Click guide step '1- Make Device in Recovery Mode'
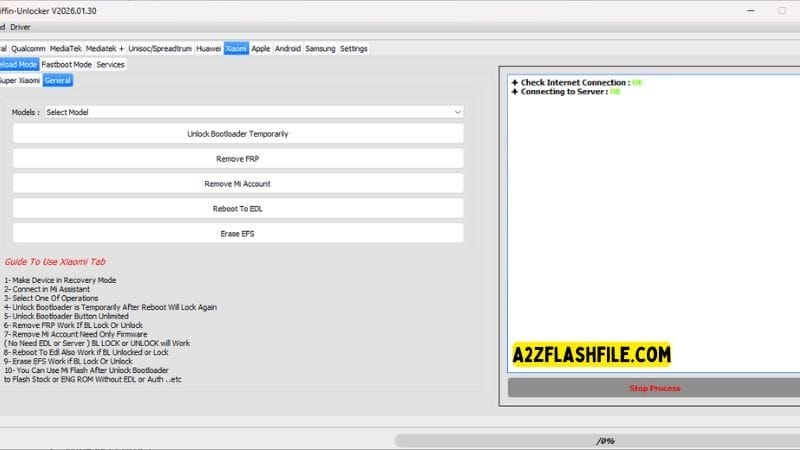This screenshot has width=800, height=450. click(60, 280)
